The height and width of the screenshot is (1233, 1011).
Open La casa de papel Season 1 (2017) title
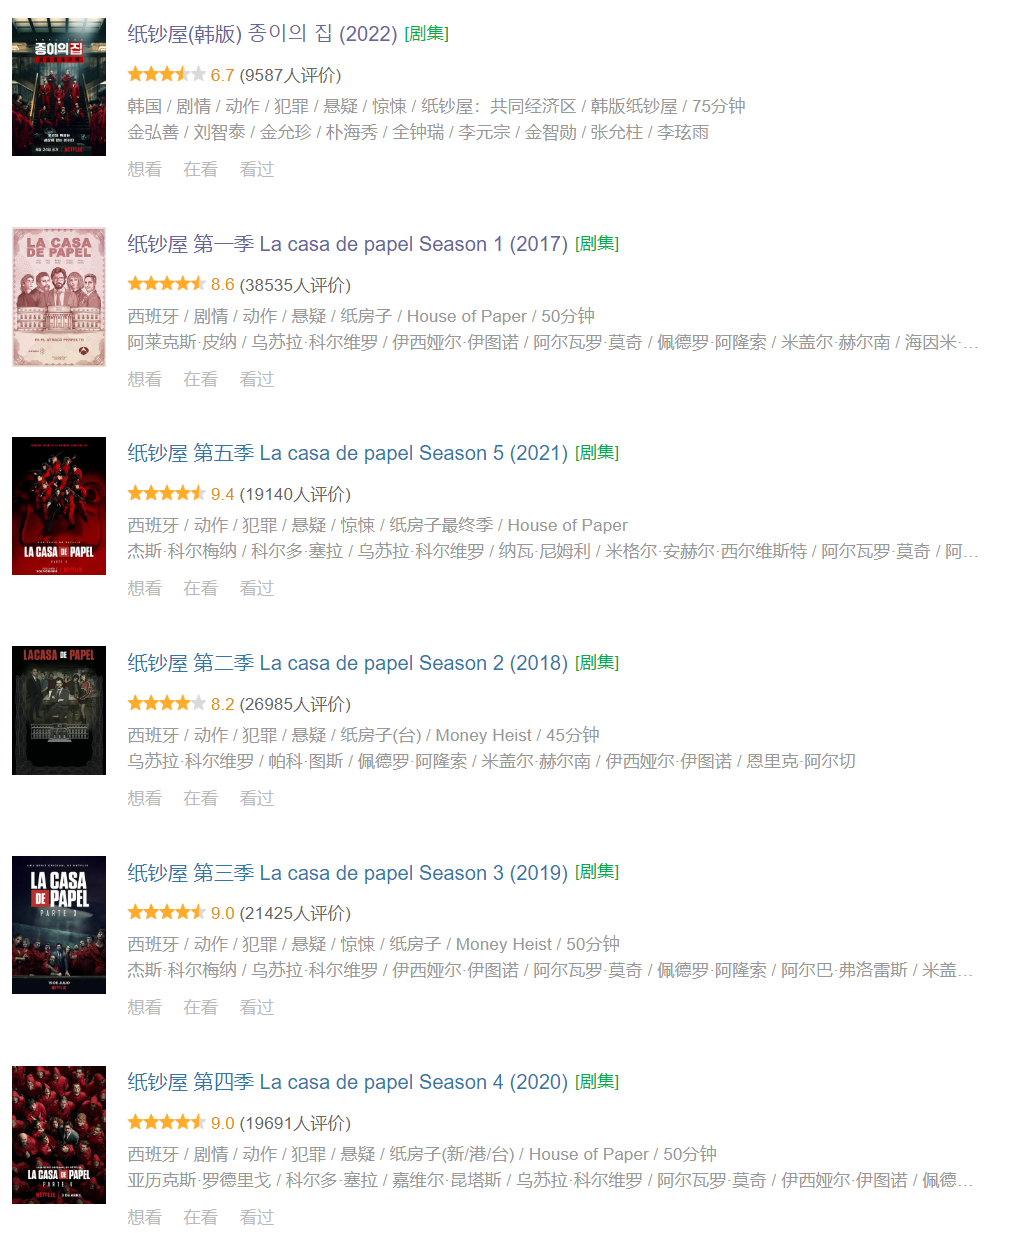point(347,244)
